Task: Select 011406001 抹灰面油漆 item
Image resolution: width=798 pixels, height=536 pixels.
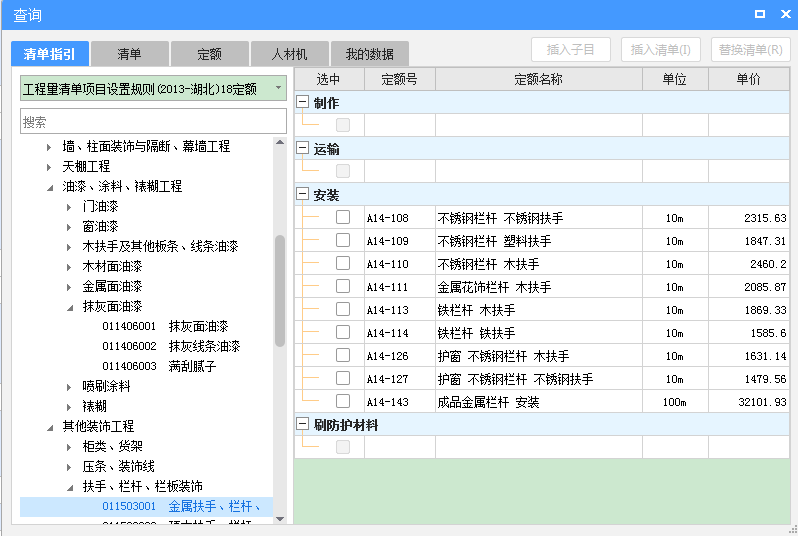Action: tap(165, 326)
